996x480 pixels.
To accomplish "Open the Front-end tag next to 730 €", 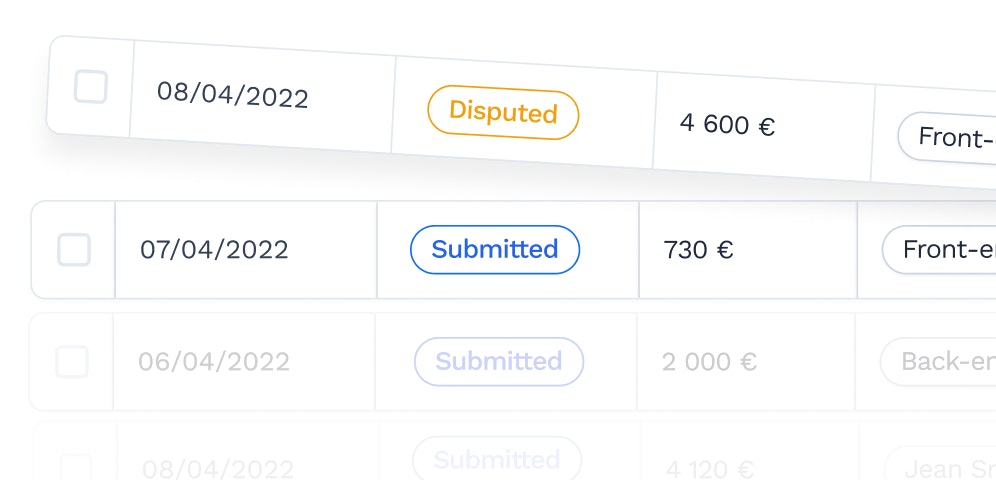I will [939, 250].
